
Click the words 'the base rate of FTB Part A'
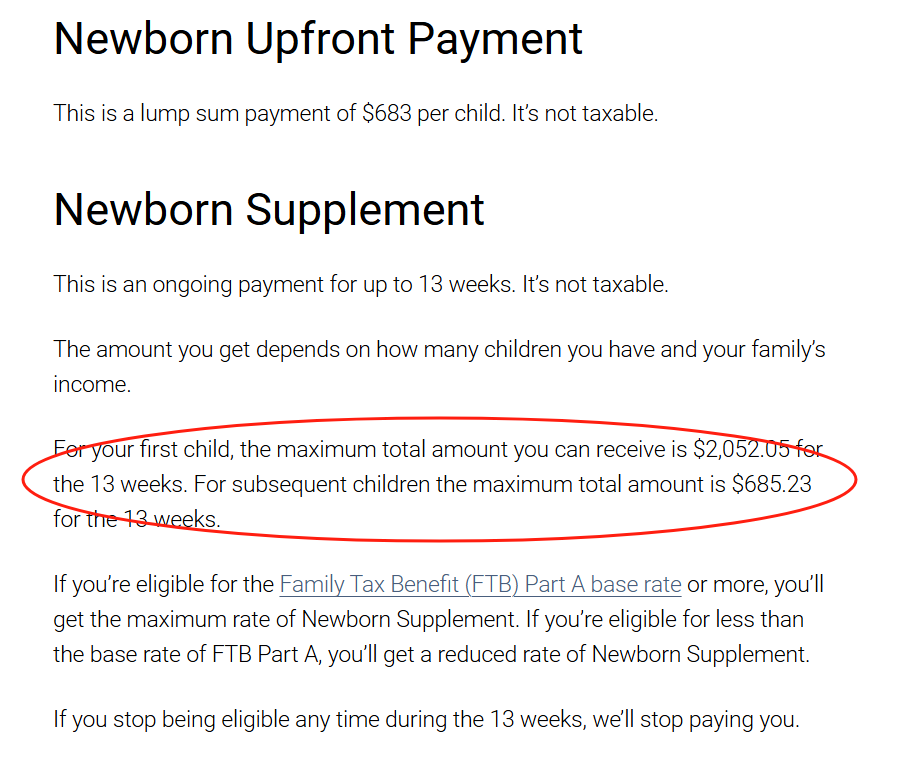166,655
